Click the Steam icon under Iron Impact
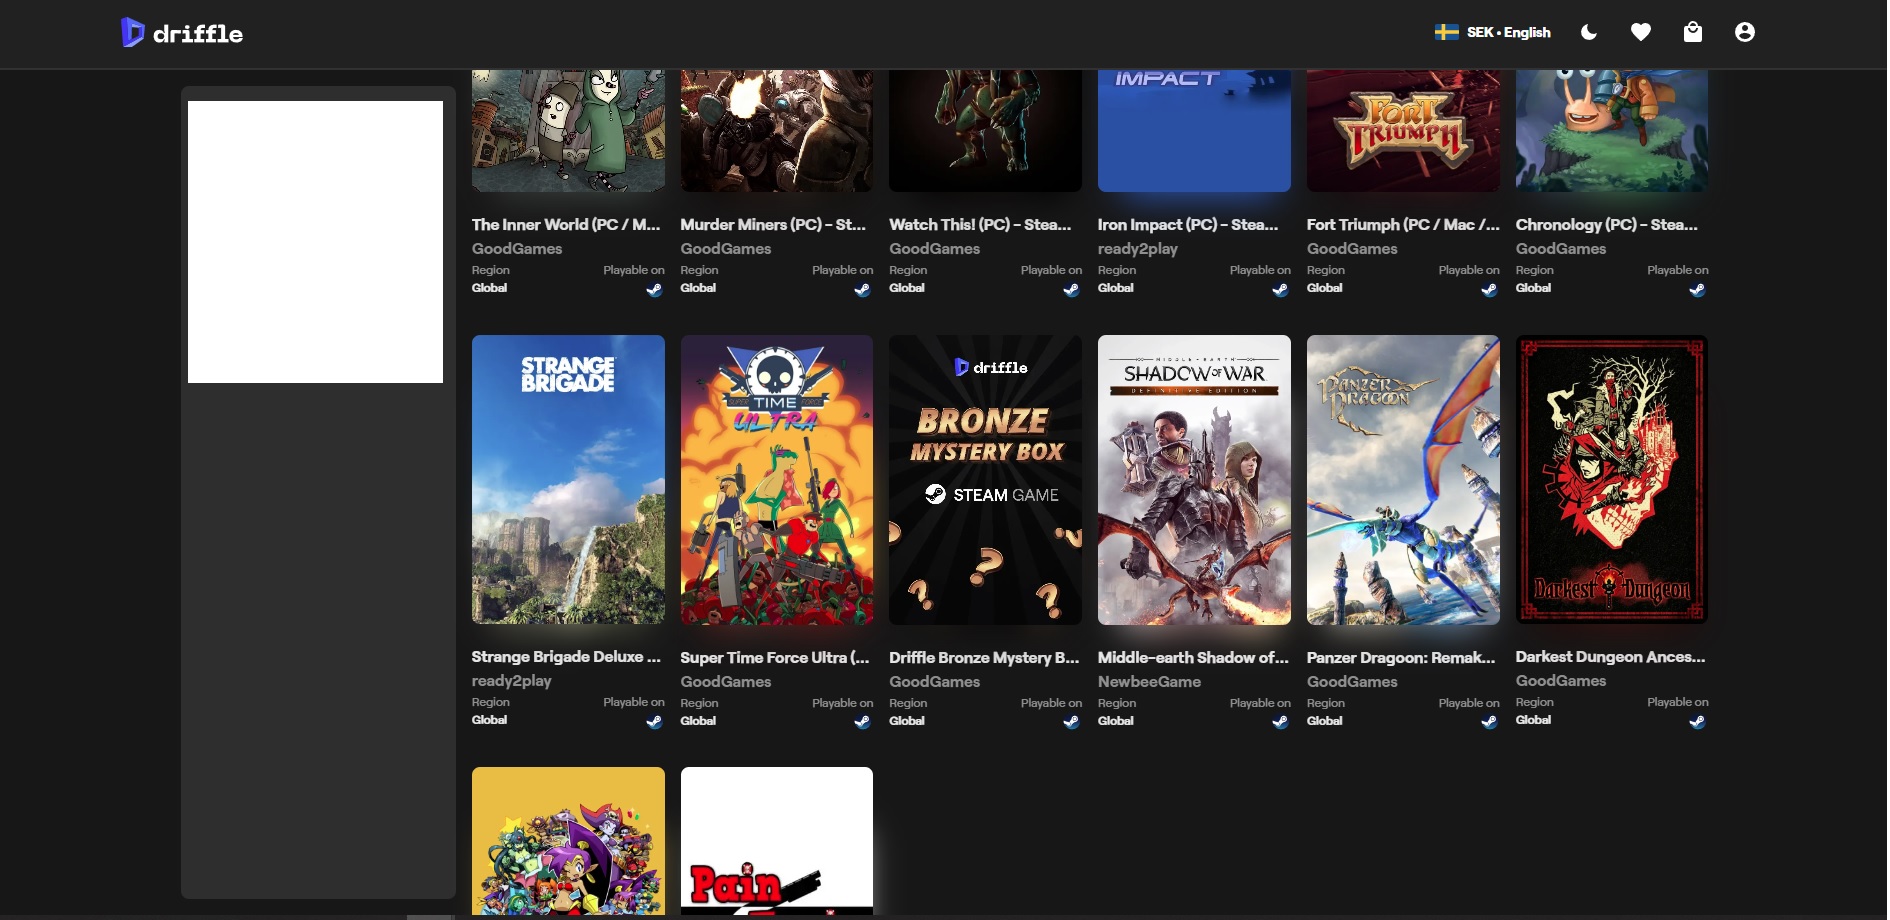This screenshot has width=1890, height=920. coord(1280,290)
